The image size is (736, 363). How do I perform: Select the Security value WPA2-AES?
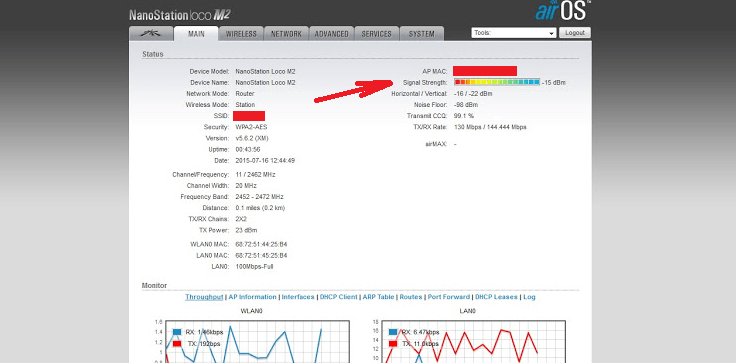tap(251, 127)
